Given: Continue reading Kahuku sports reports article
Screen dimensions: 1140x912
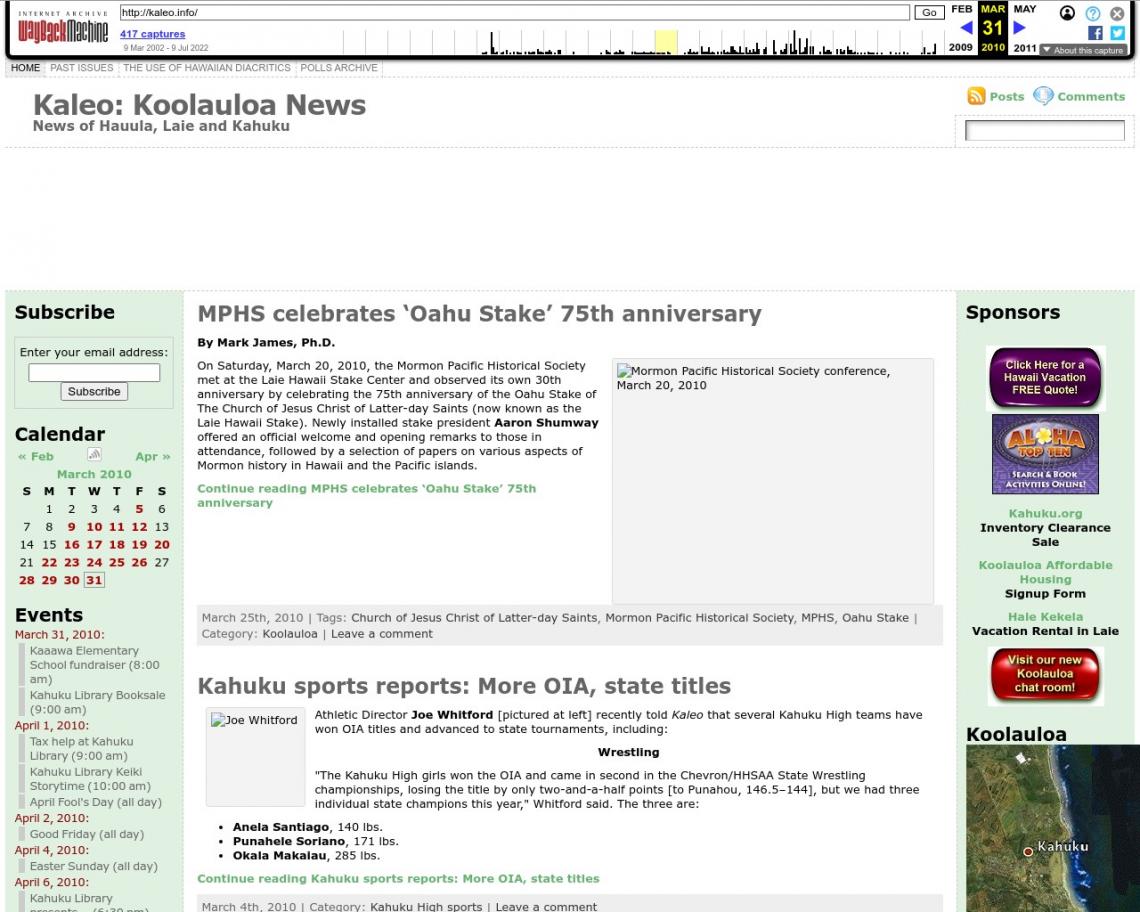Looking at the screenshot, I should point(398,879).
